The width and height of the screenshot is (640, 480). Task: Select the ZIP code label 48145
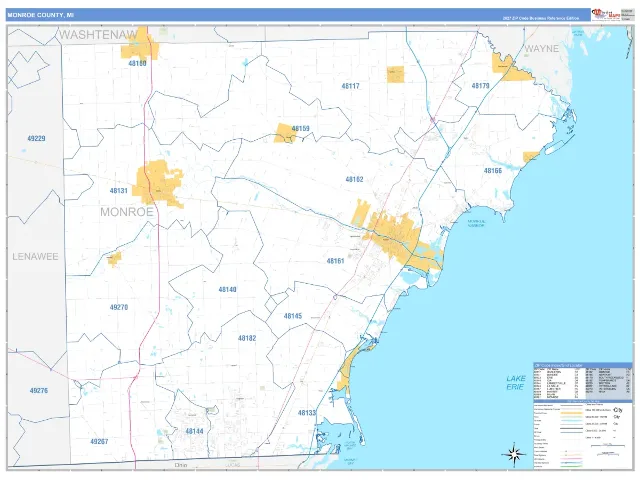[293, 316]
